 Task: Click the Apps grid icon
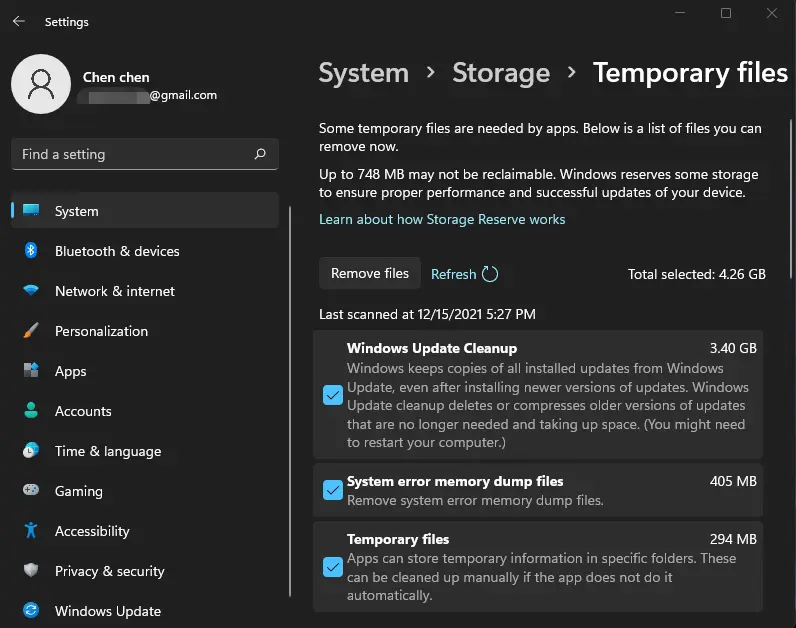(x=31, y=370)
